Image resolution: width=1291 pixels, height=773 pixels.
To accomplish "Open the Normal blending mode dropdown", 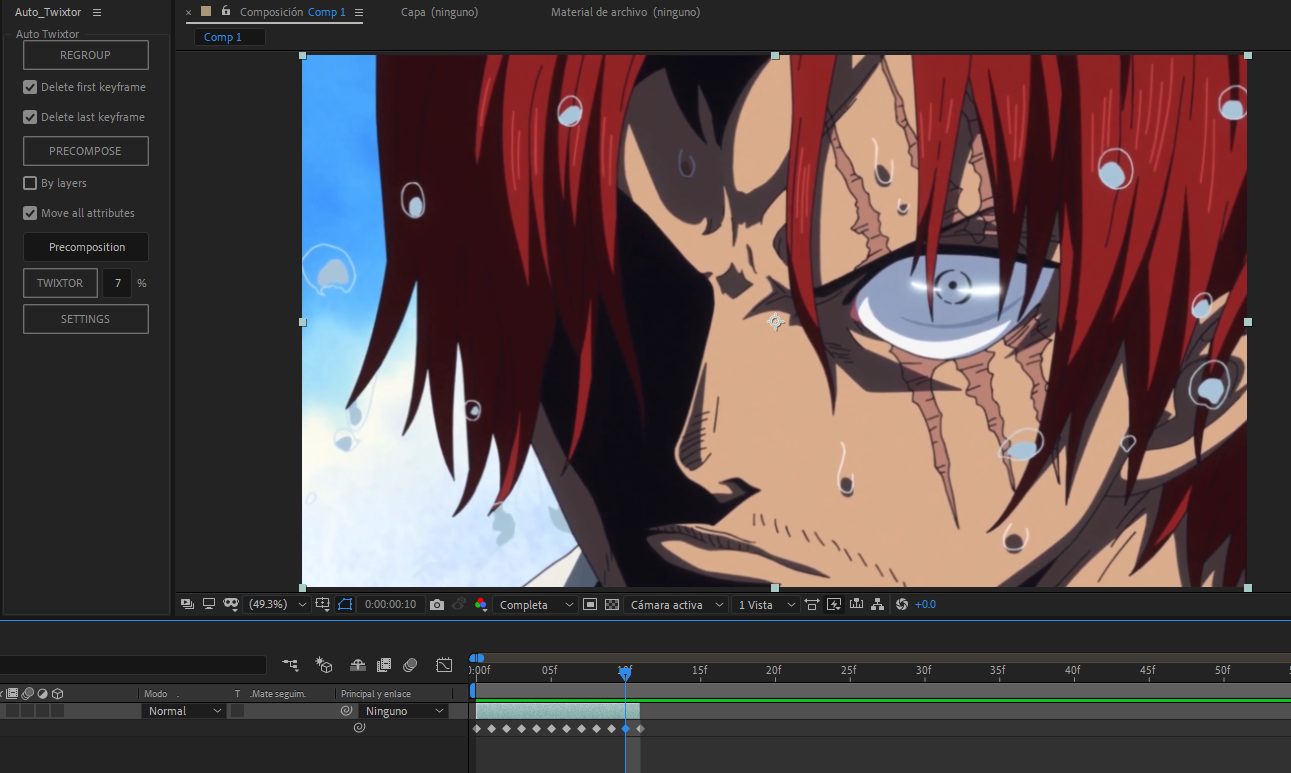I will tap(185, 711).
